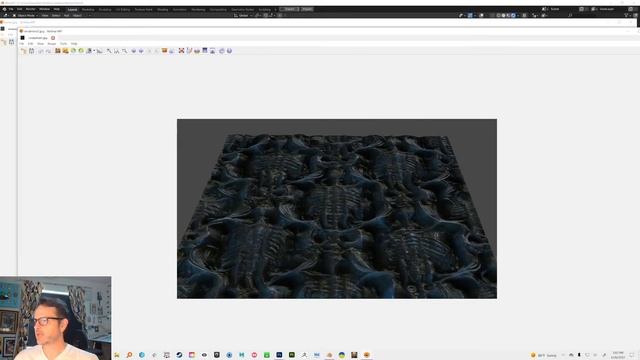Viewport: 640px width, 360px height.
Task: Open Steam from the taskbar
Action: click(x=179, y=355)
